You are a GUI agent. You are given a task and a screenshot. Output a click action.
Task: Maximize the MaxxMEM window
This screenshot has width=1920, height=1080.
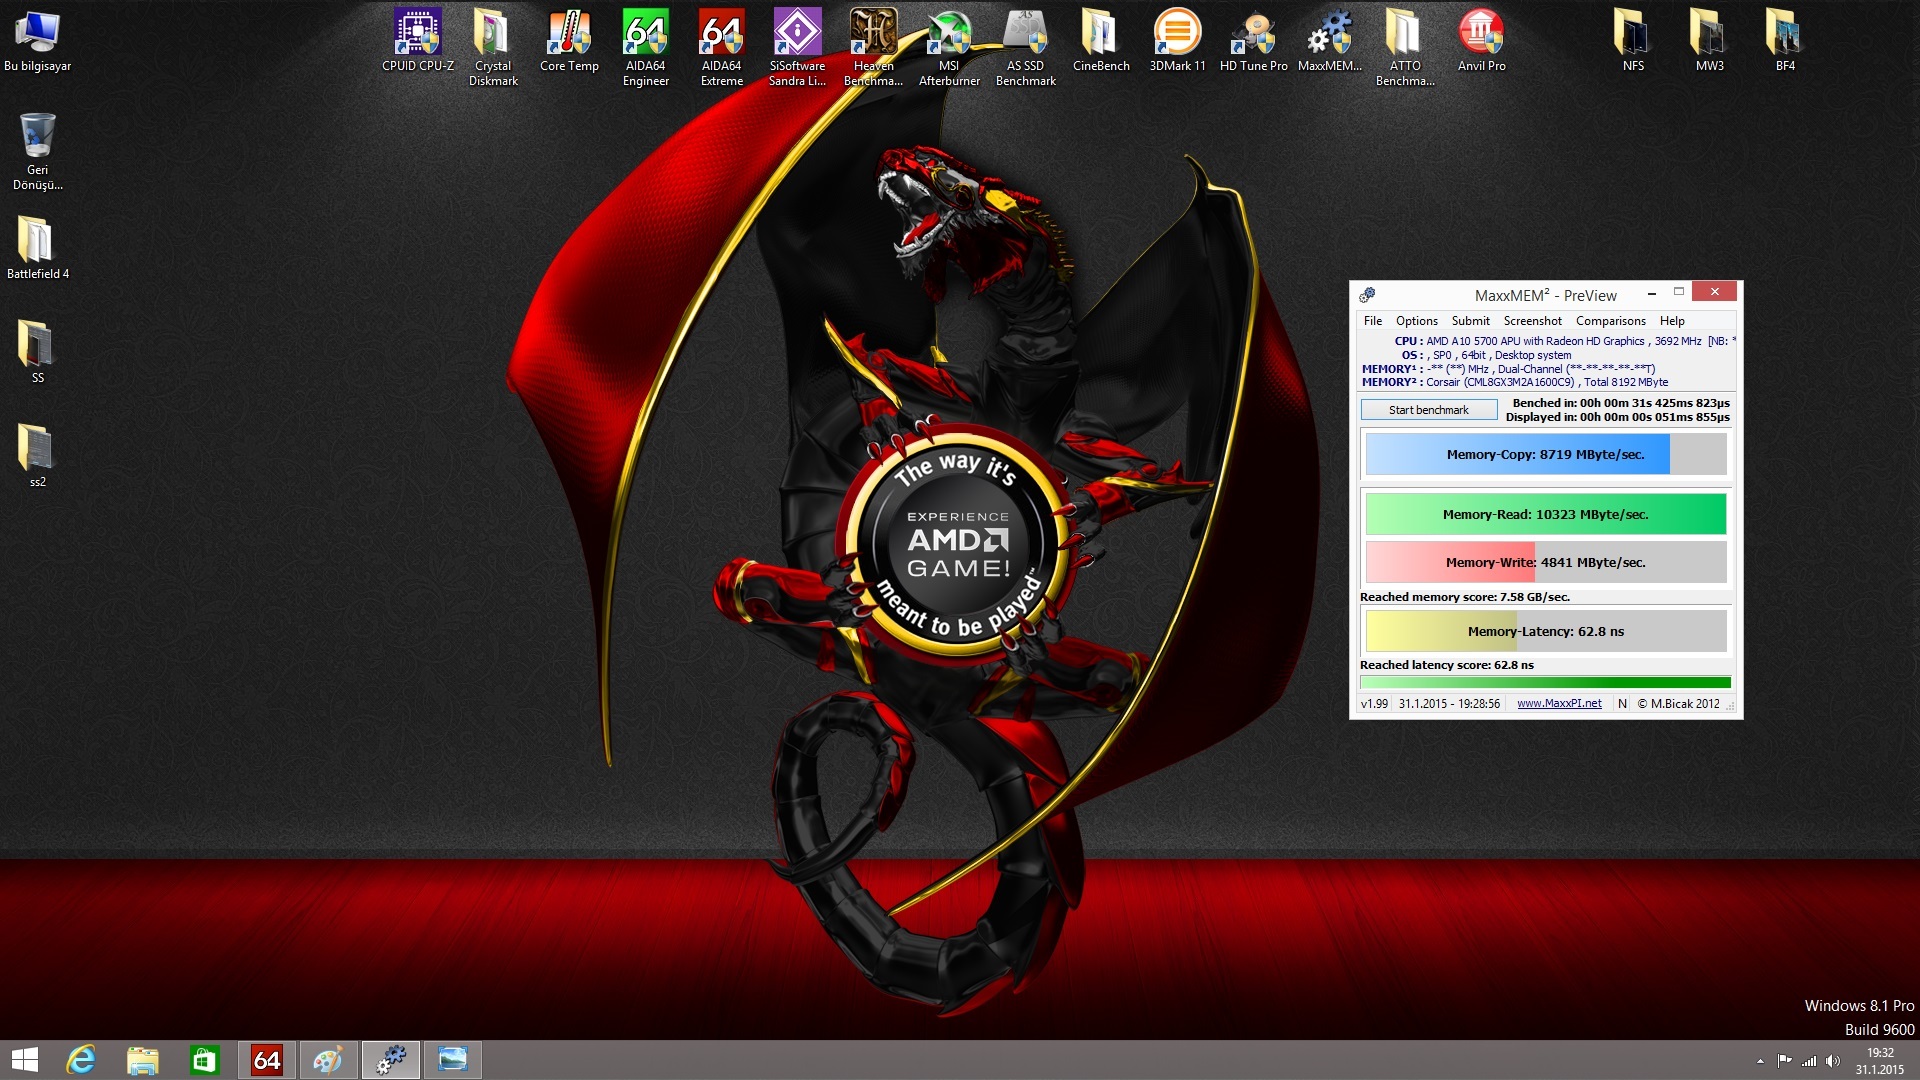click(x=1679, y=293)
